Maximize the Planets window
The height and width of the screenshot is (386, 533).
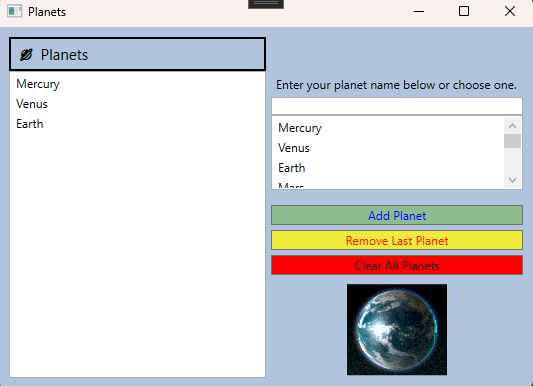[464, 12]
